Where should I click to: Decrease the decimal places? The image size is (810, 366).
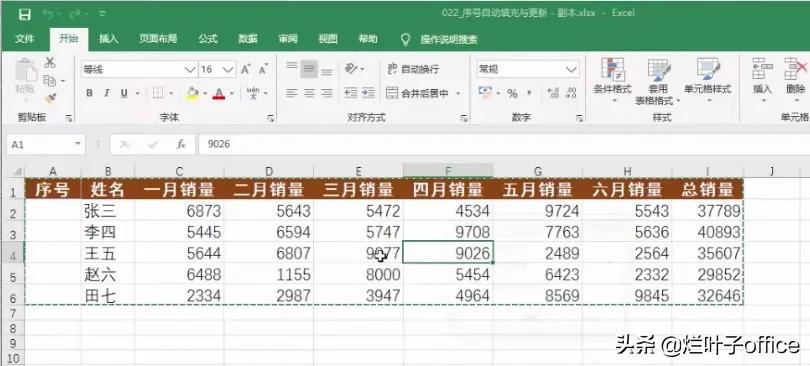[x=571, y=93]
